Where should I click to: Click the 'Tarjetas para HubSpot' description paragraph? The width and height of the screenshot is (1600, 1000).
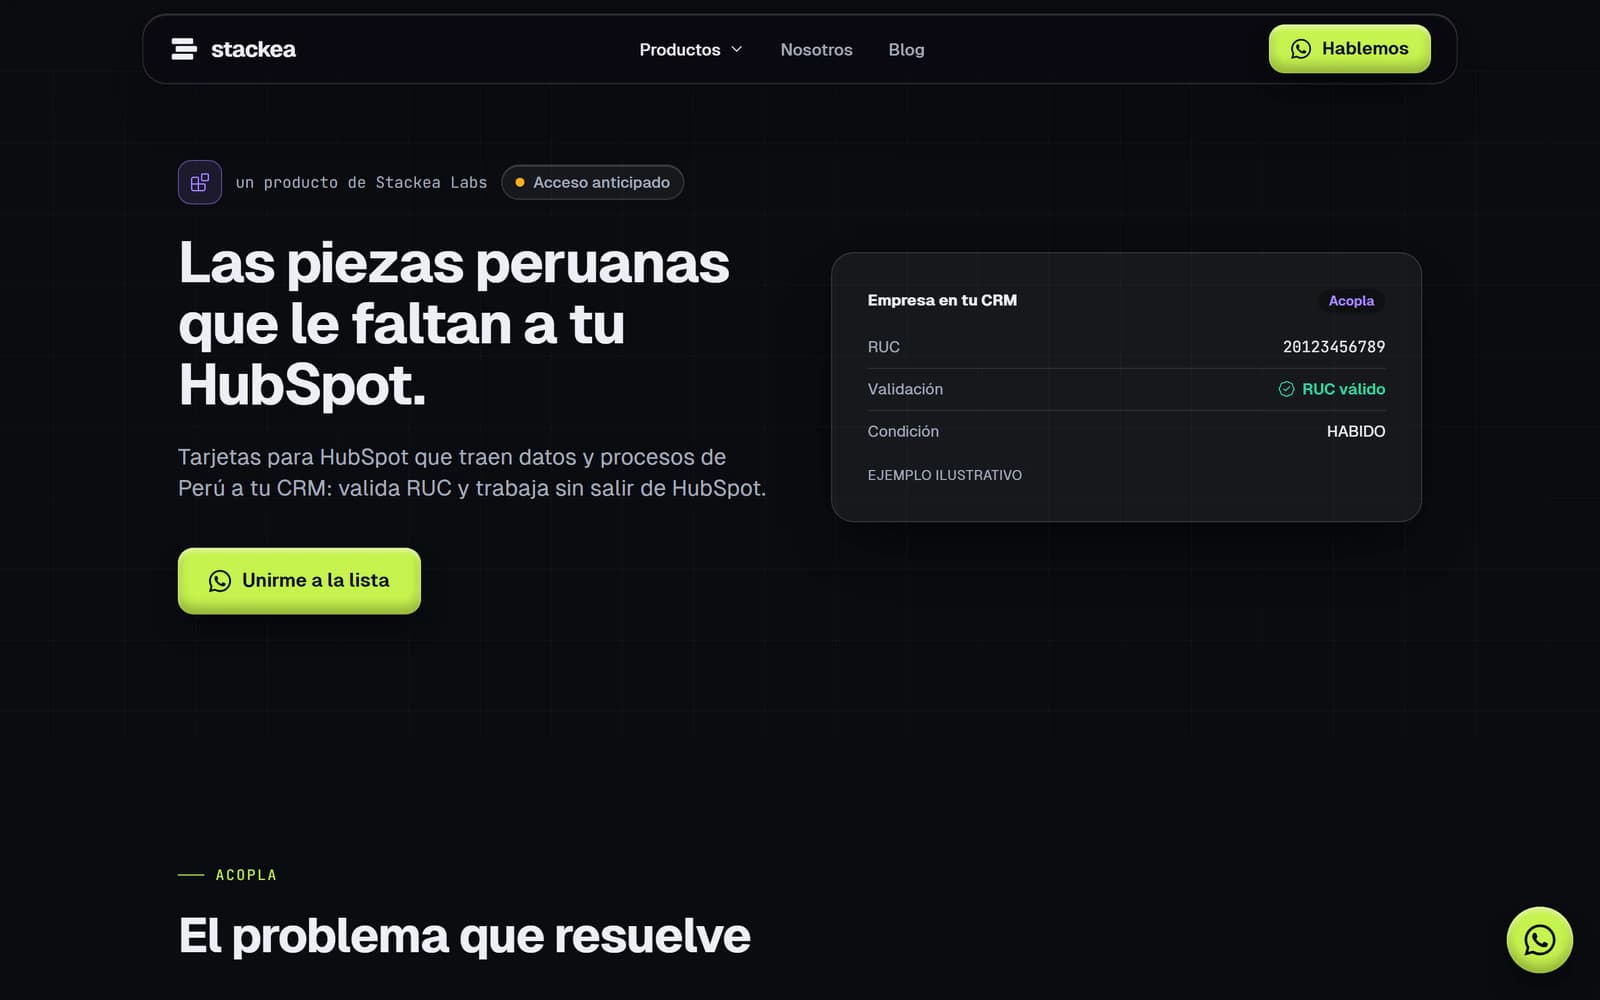472,472
